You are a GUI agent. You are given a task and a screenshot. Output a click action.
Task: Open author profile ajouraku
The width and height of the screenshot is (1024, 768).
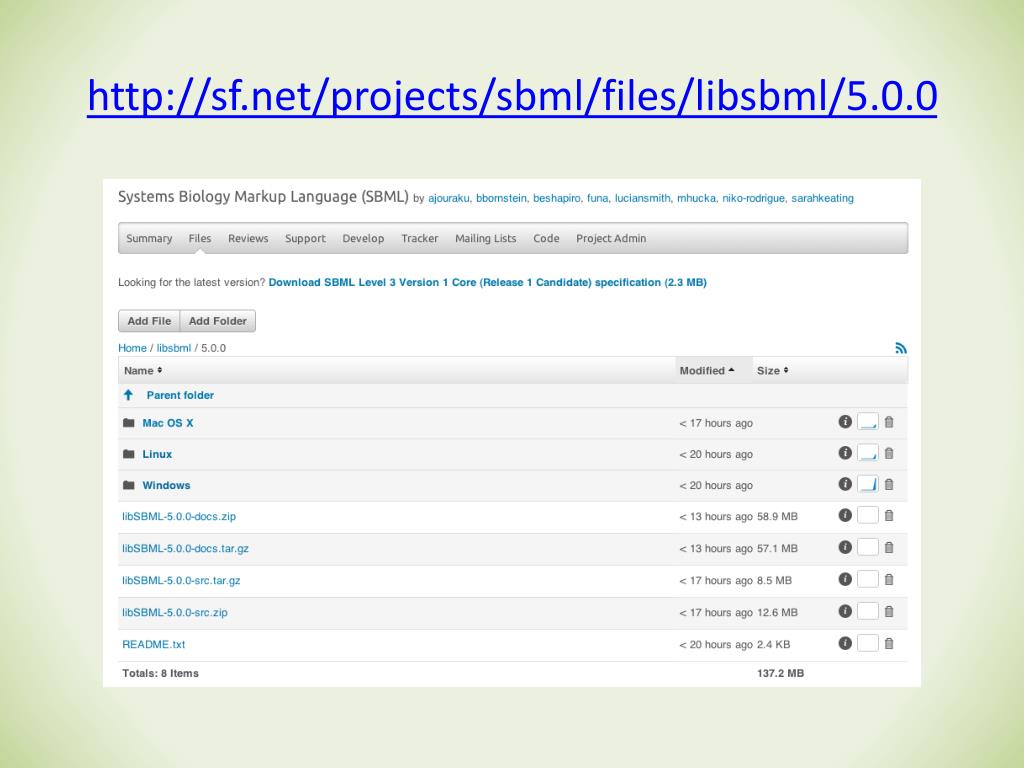click(448, 198)
